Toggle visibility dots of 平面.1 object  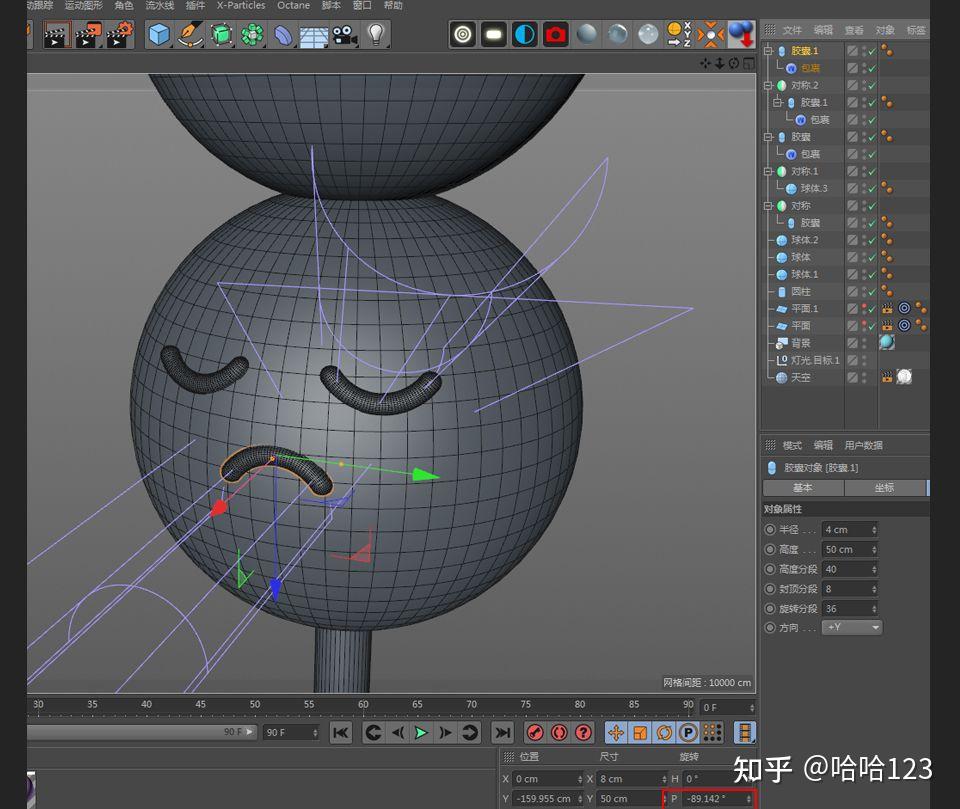point(863,309)
